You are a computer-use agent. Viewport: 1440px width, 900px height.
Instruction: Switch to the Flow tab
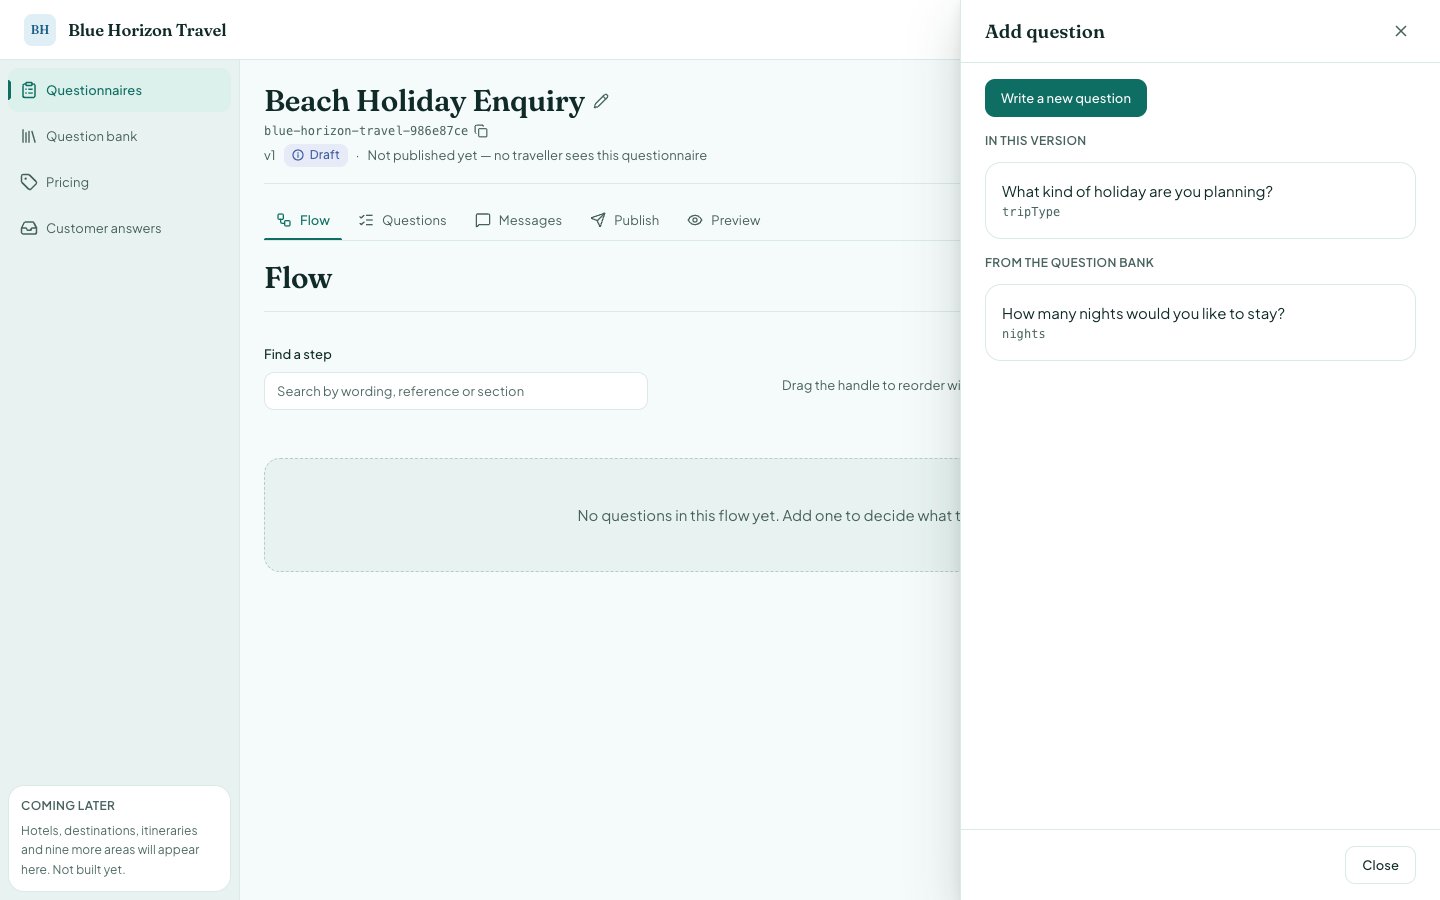pyautogui.click(x=303, y=220)
